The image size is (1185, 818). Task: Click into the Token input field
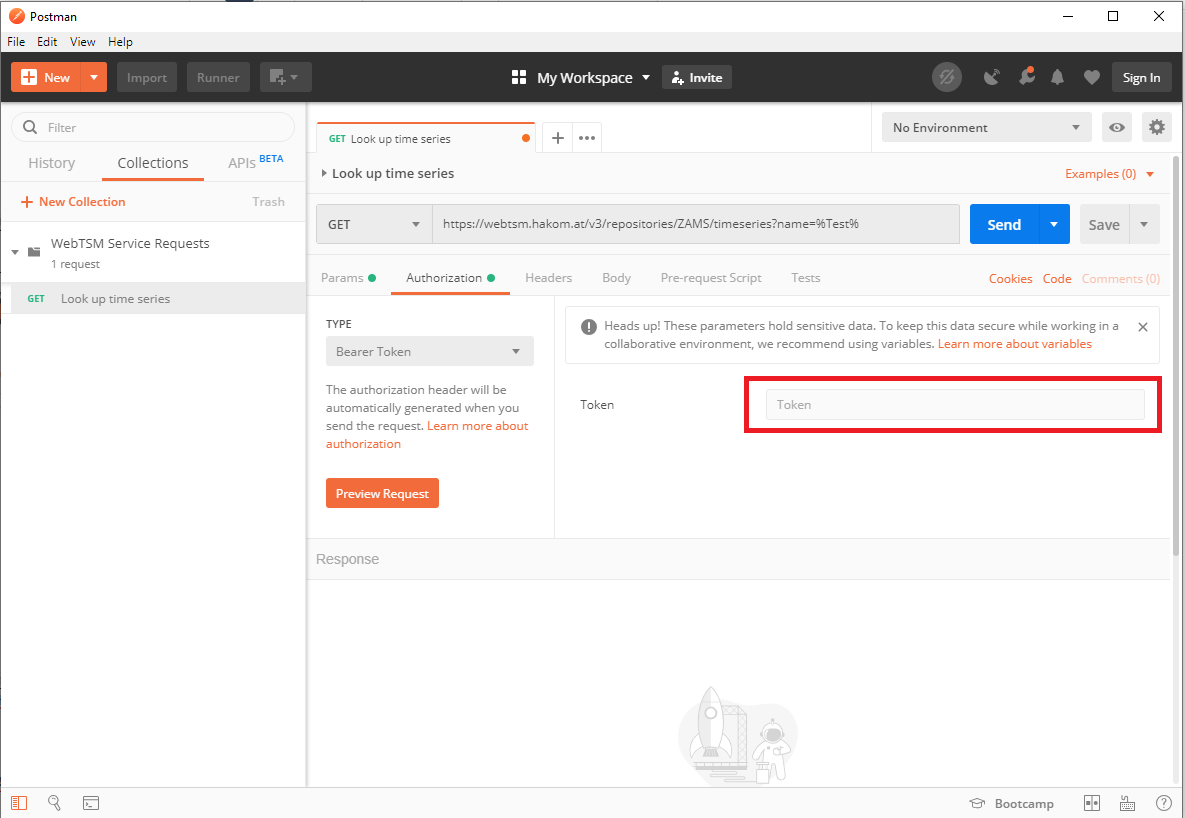(x=954, y=404)
